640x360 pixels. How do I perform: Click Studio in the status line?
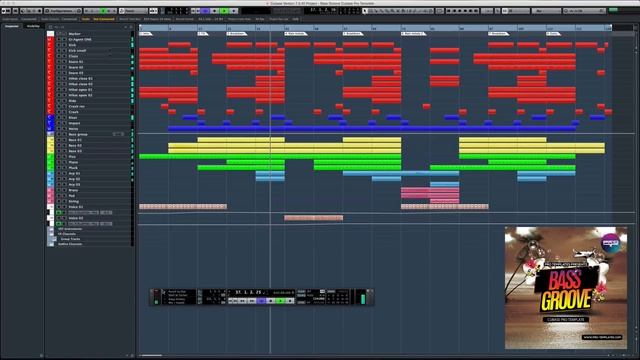coord(86,19)
